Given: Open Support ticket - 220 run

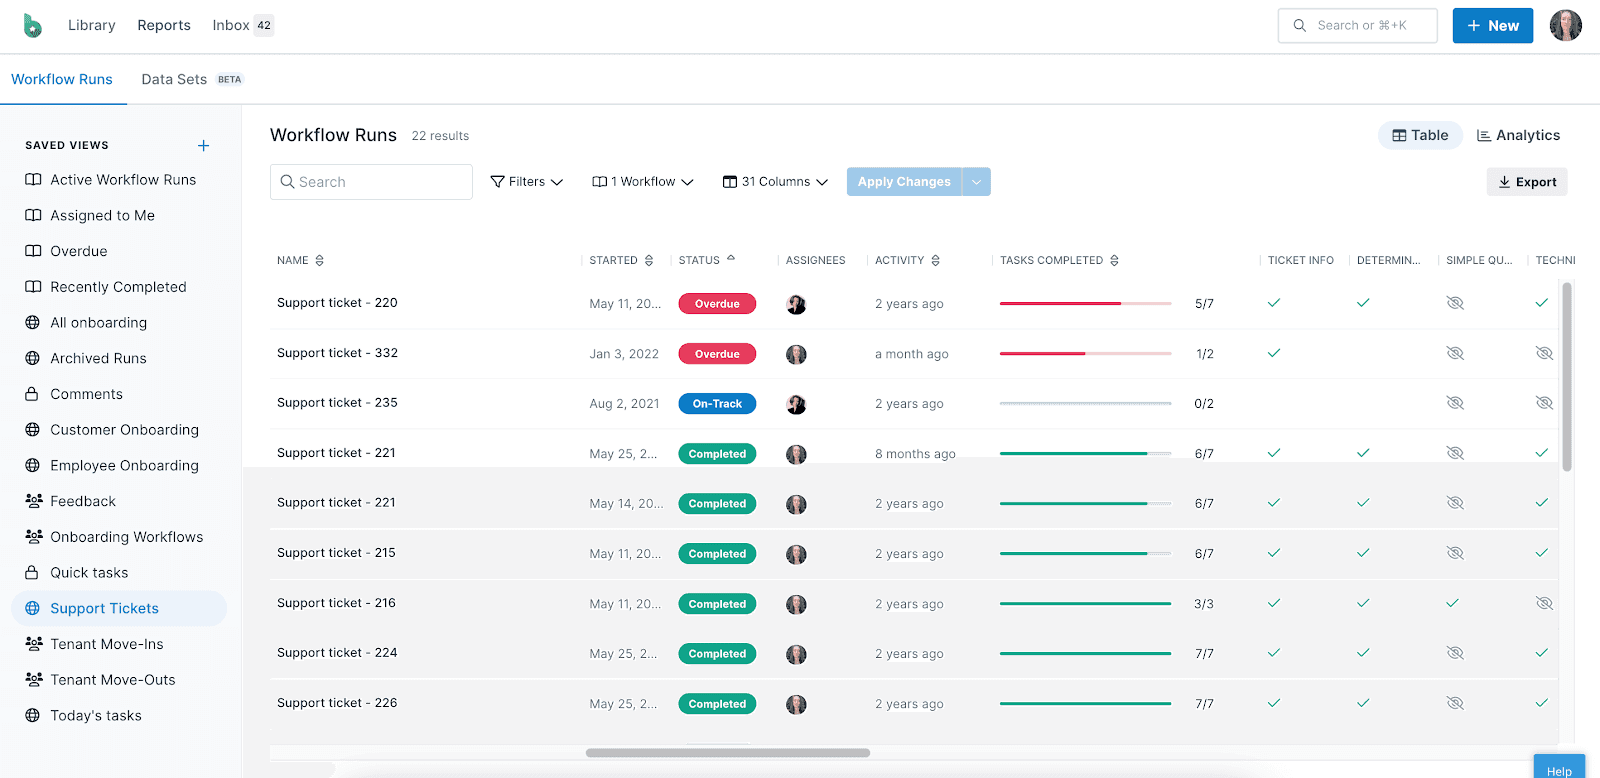Looking at the screenshot, I should [337, 303].
